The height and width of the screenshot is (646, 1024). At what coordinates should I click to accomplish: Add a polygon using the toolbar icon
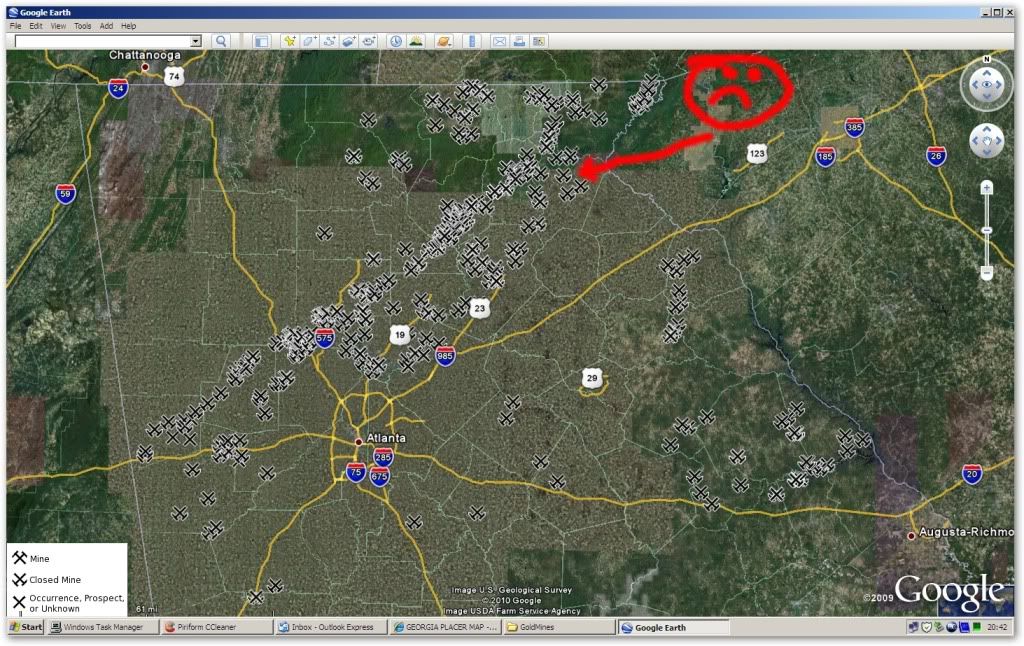(x=310, y=41)
